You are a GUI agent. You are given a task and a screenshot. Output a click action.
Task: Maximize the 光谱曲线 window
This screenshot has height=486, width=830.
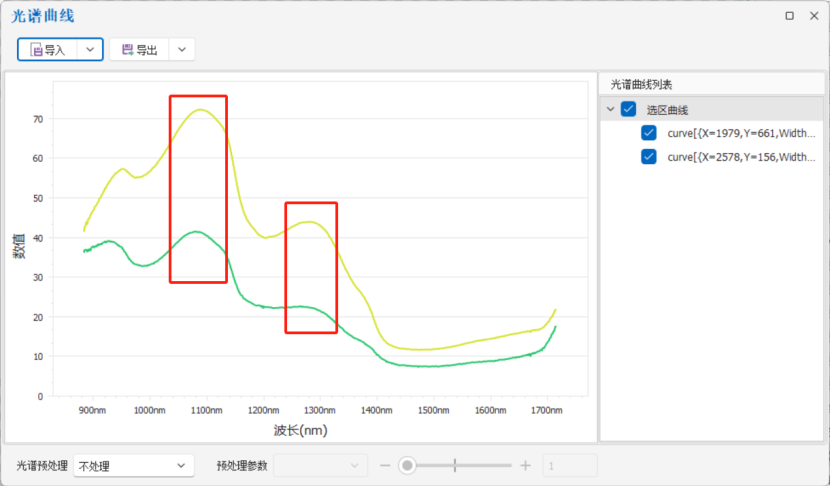[790, 16]
